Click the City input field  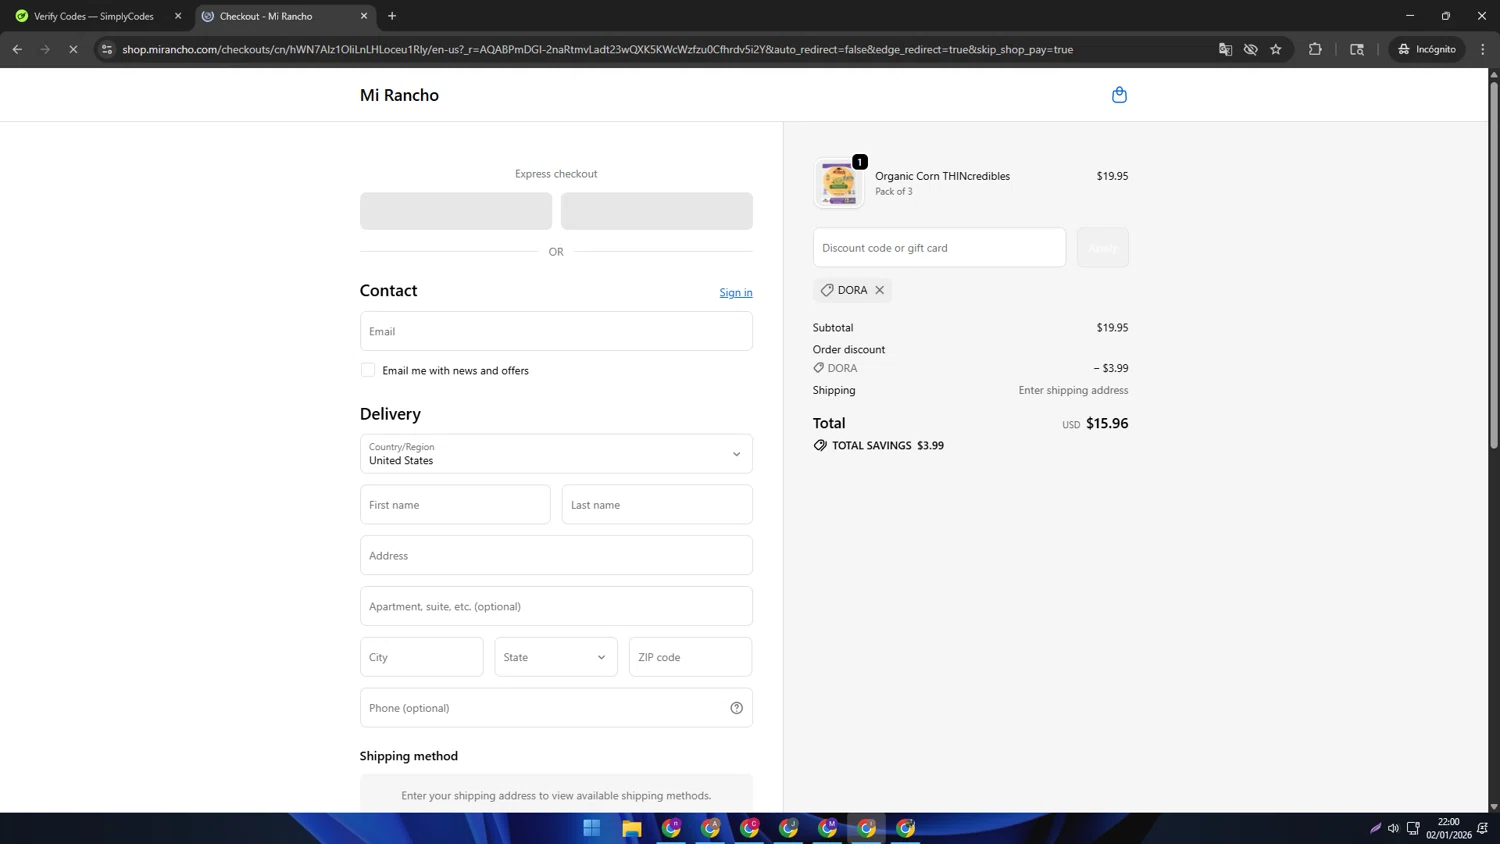(422, 657)
